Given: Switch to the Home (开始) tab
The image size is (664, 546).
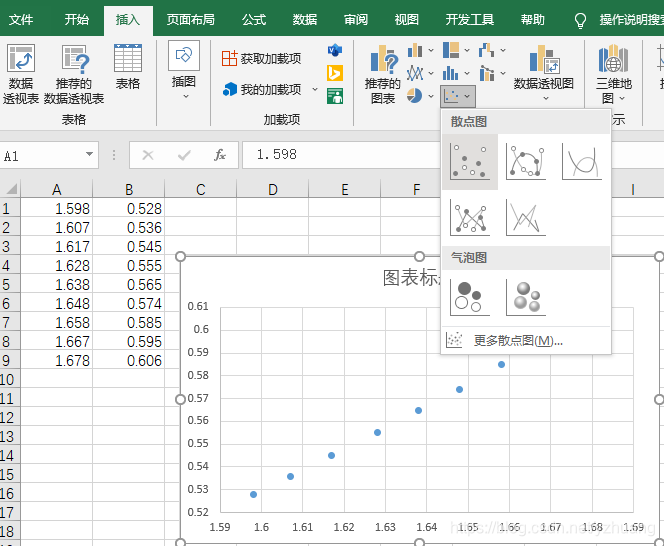Looking at the screenshot, I should 77,19.
